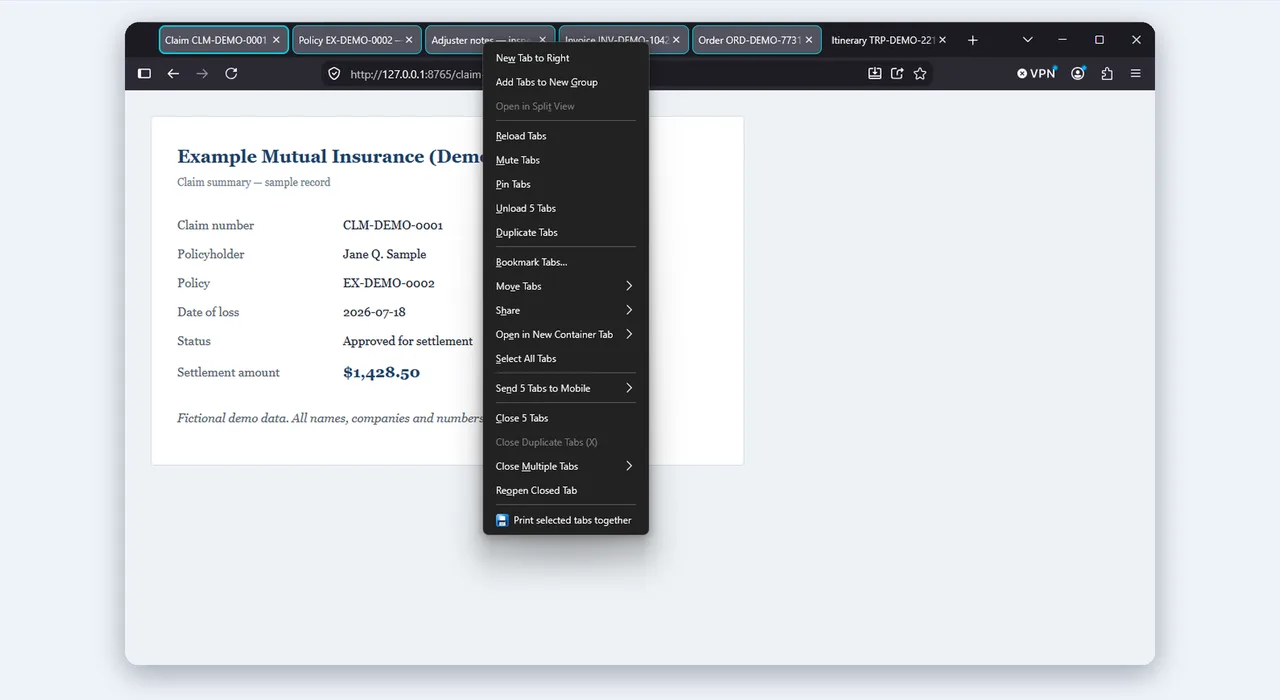The height and width of the screenshot is (700, 1280).
Task: Go back one page
Action: coord(173,73)
